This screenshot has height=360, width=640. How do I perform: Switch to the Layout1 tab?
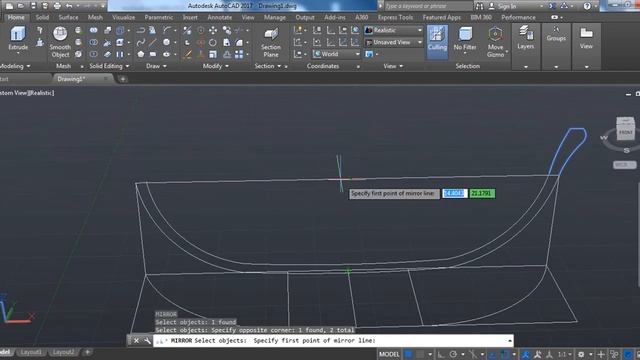pos(31,352)
